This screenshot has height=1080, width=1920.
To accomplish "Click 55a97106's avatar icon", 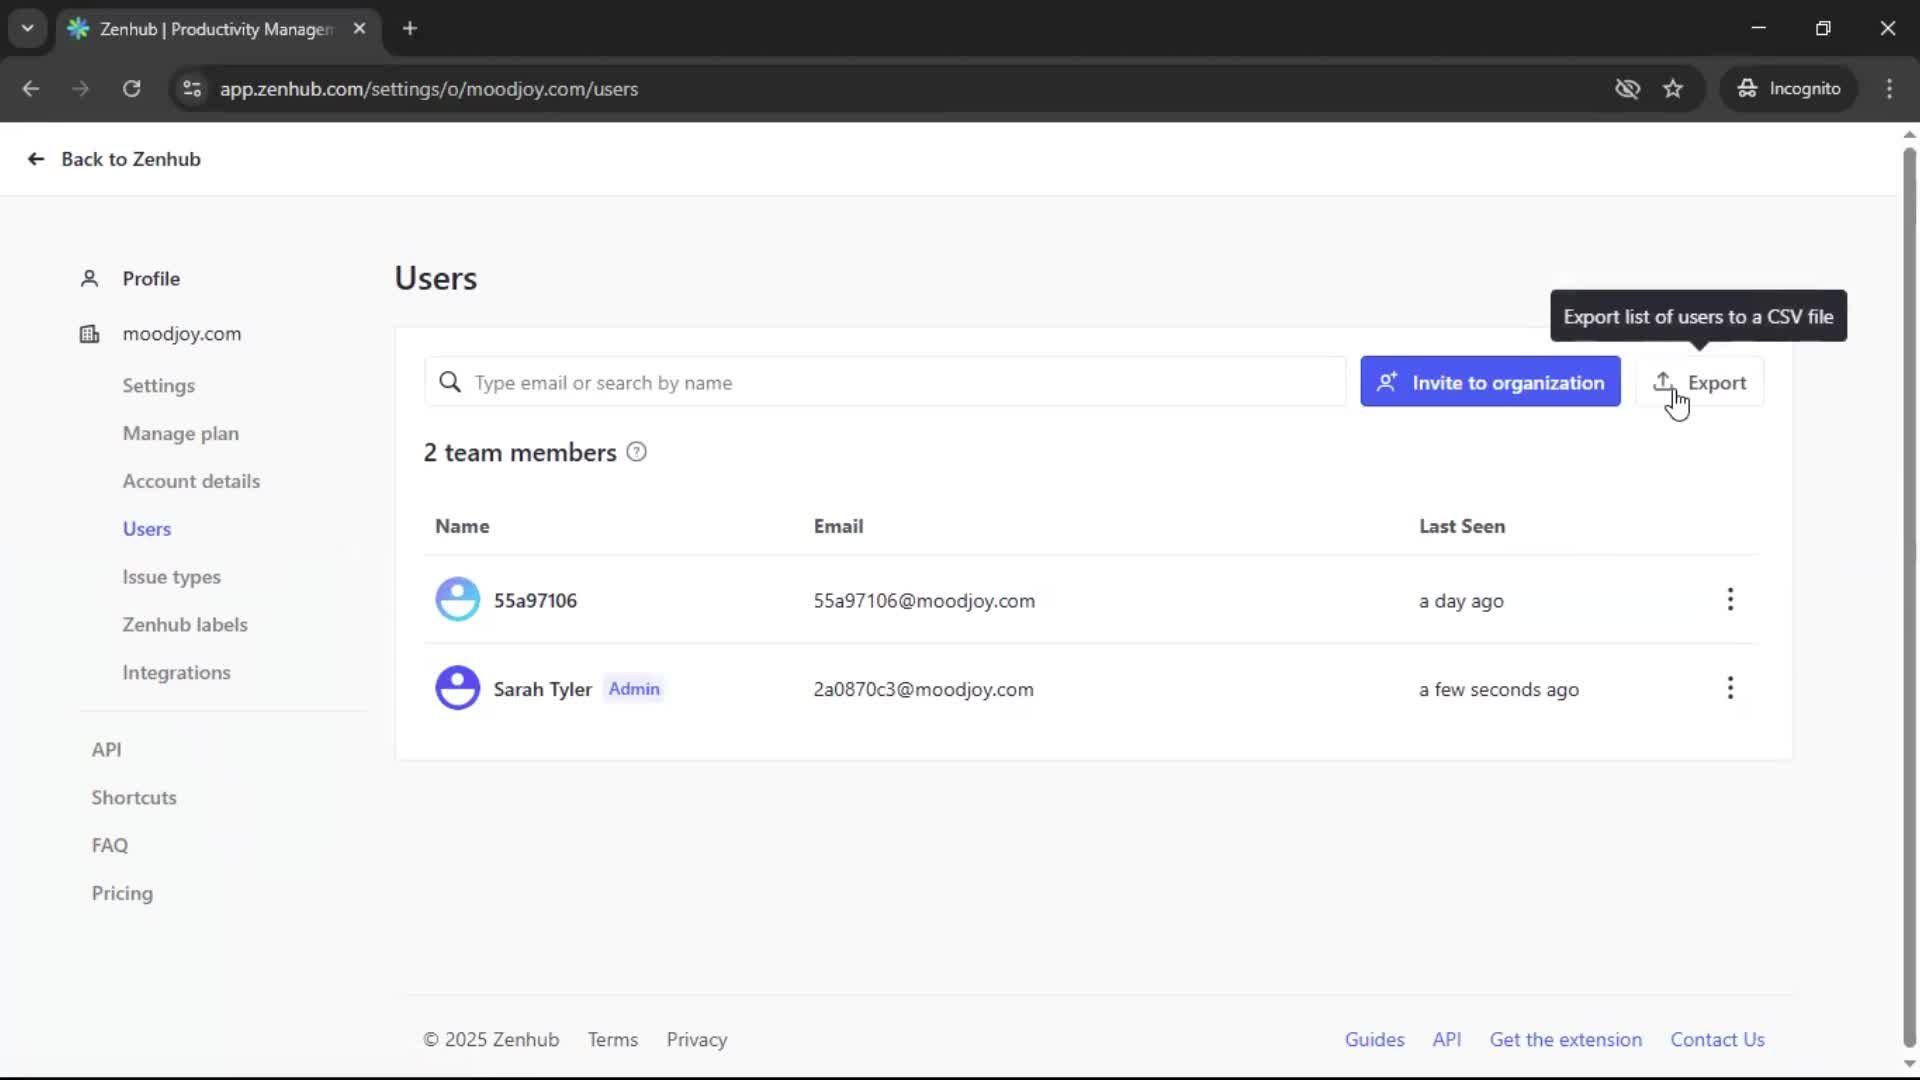I will coord(457,600).
